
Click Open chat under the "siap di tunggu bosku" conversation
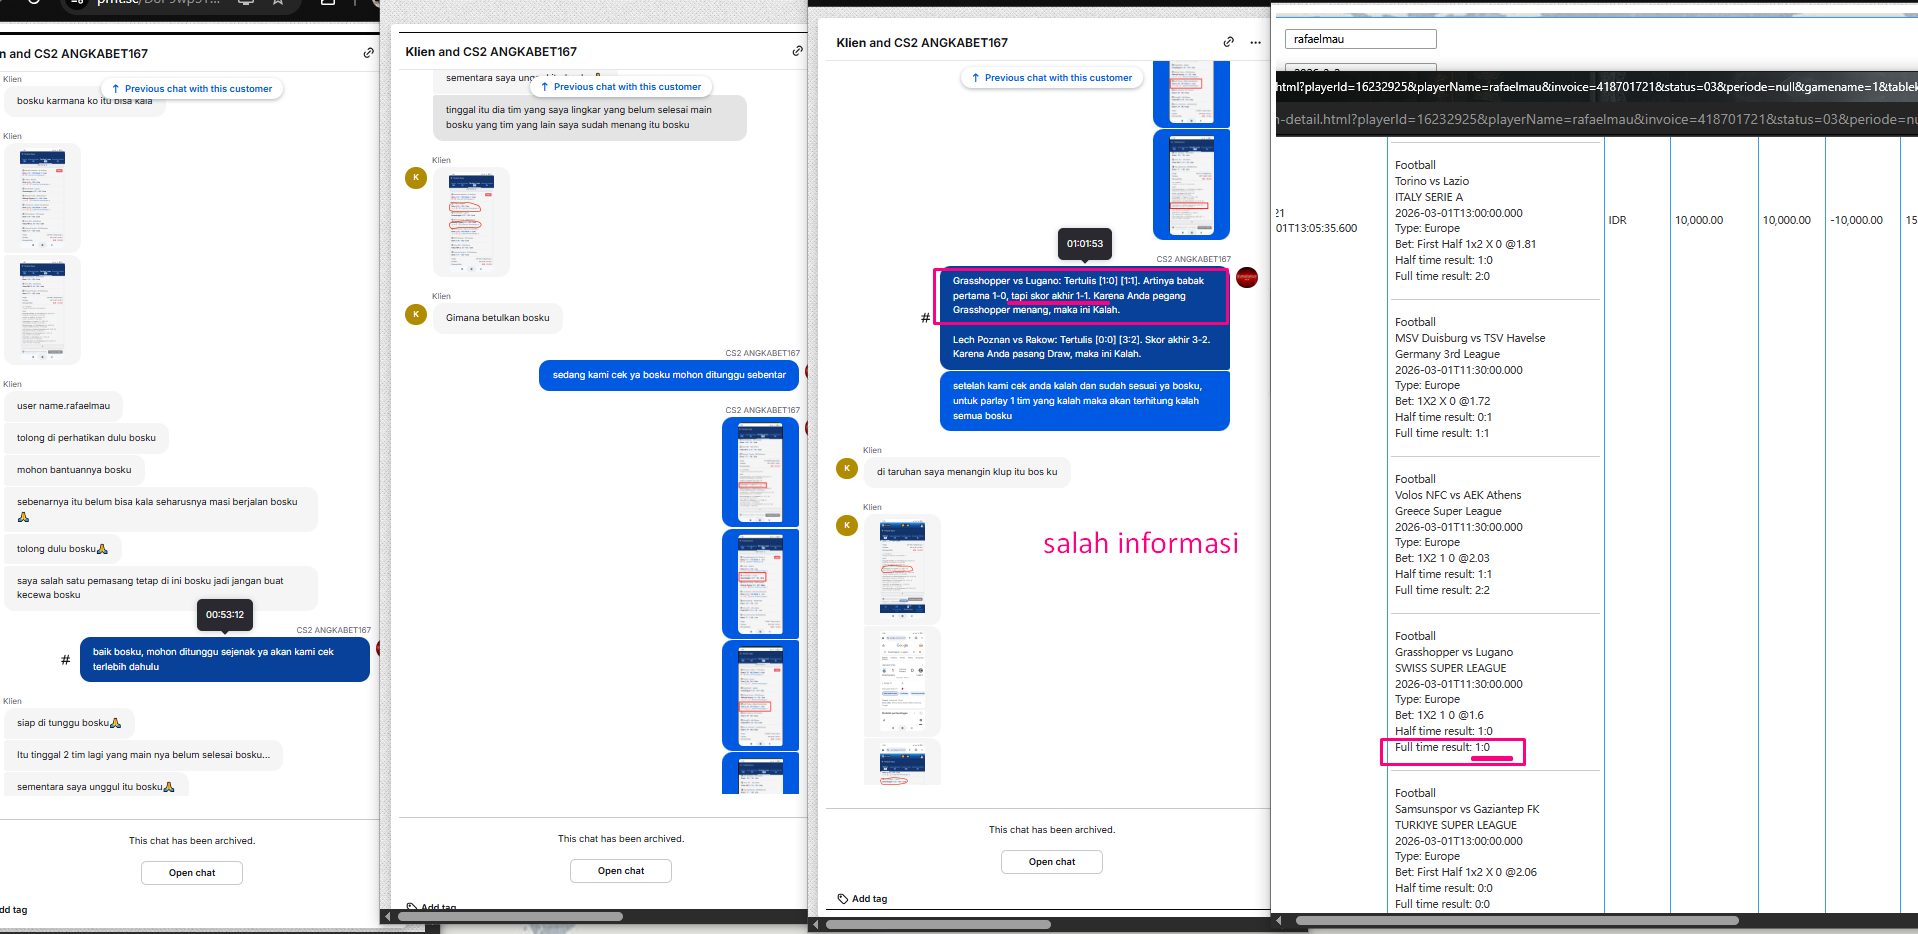192,873
